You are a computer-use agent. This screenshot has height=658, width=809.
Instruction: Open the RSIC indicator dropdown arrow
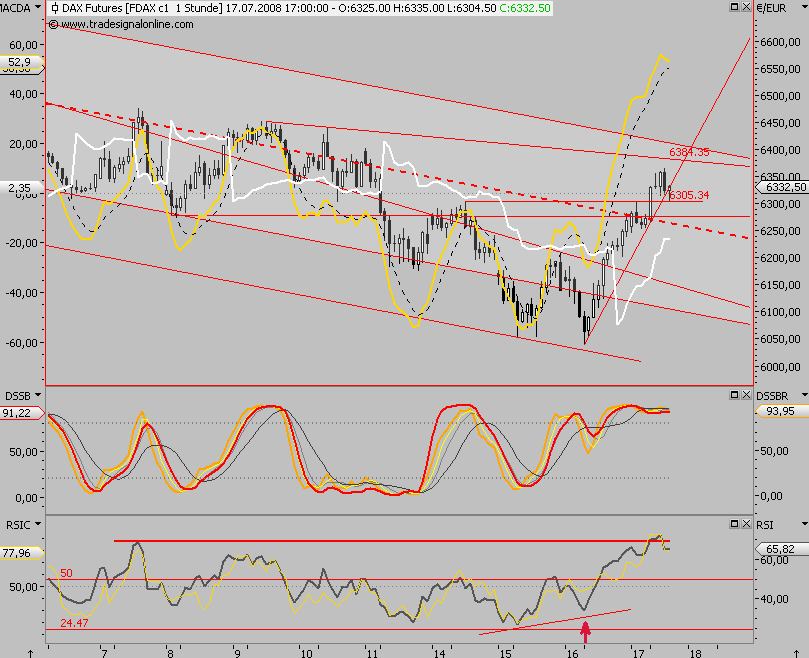click(38, 524)
